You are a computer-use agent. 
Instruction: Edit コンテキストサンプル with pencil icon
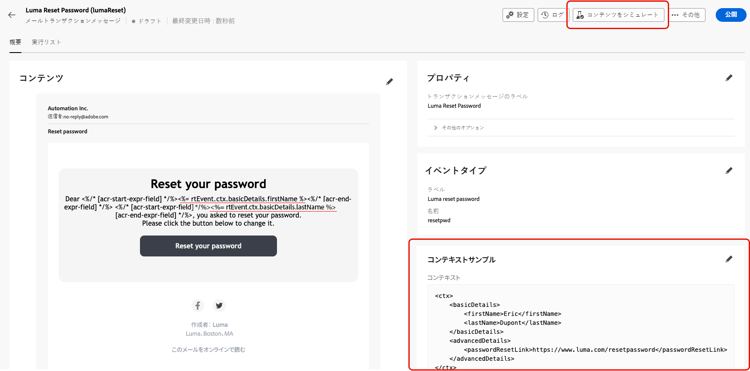coord(728,259)
